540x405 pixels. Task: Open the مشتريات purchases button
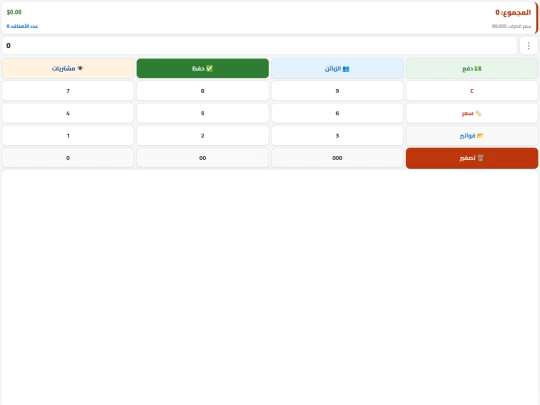68,69
